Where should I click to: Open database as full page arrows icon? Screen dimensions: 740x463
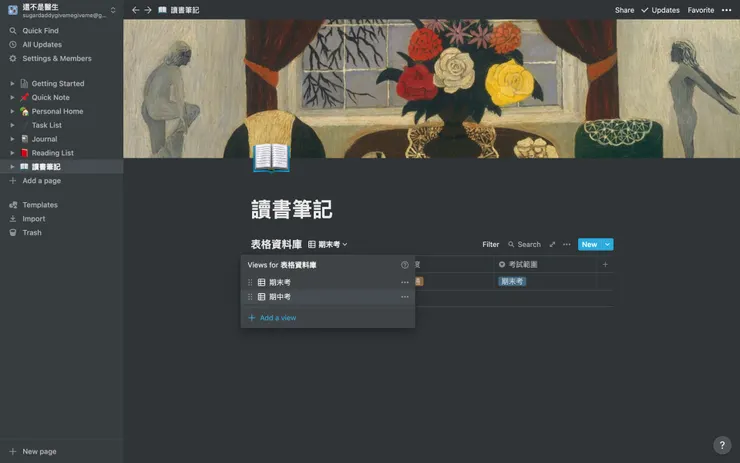pyautogui.click(x=552, y=244)
